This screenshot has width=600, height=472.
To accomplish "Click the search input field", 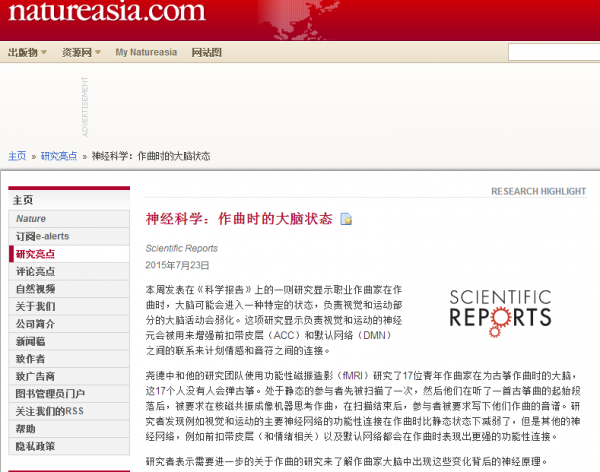I will tap(554, 52).
